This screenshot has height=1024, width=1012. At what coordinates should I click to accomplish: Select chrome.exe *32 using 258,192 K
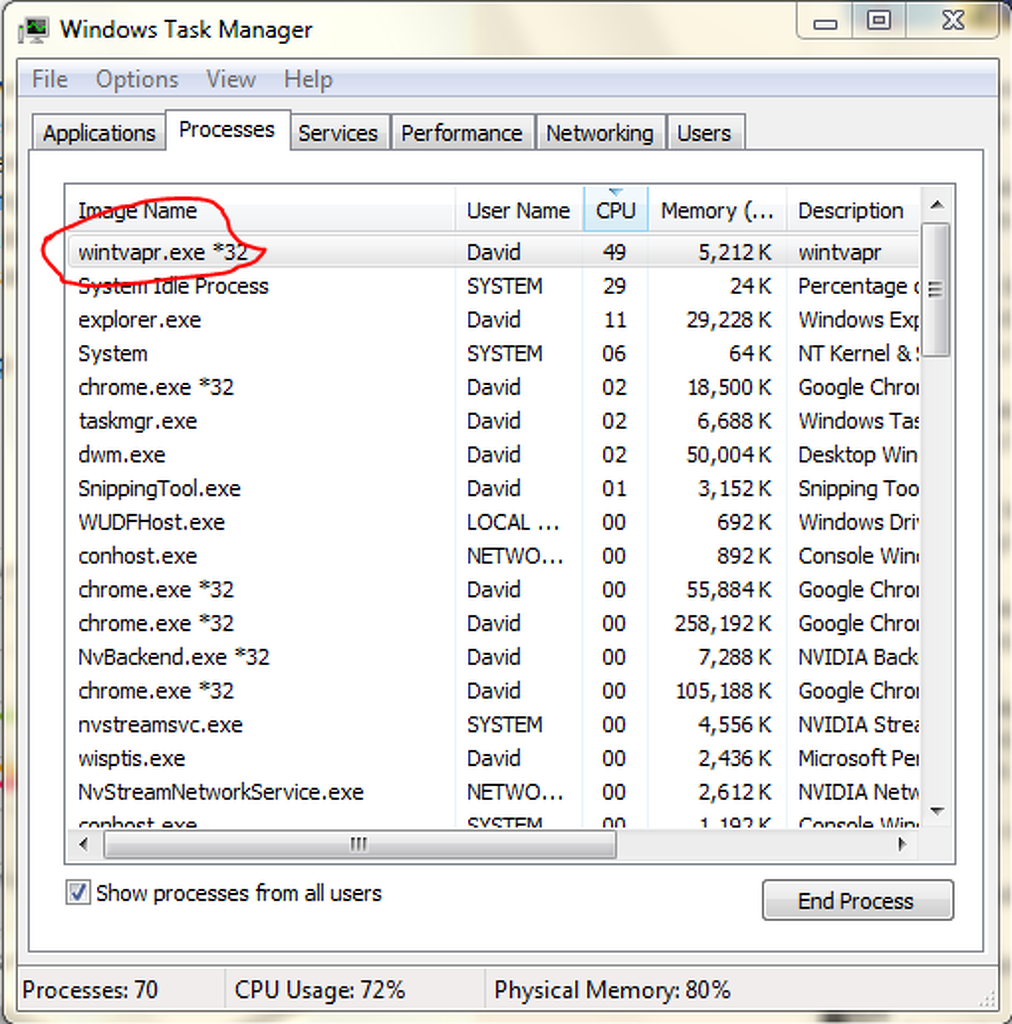(x=493, y=624)
